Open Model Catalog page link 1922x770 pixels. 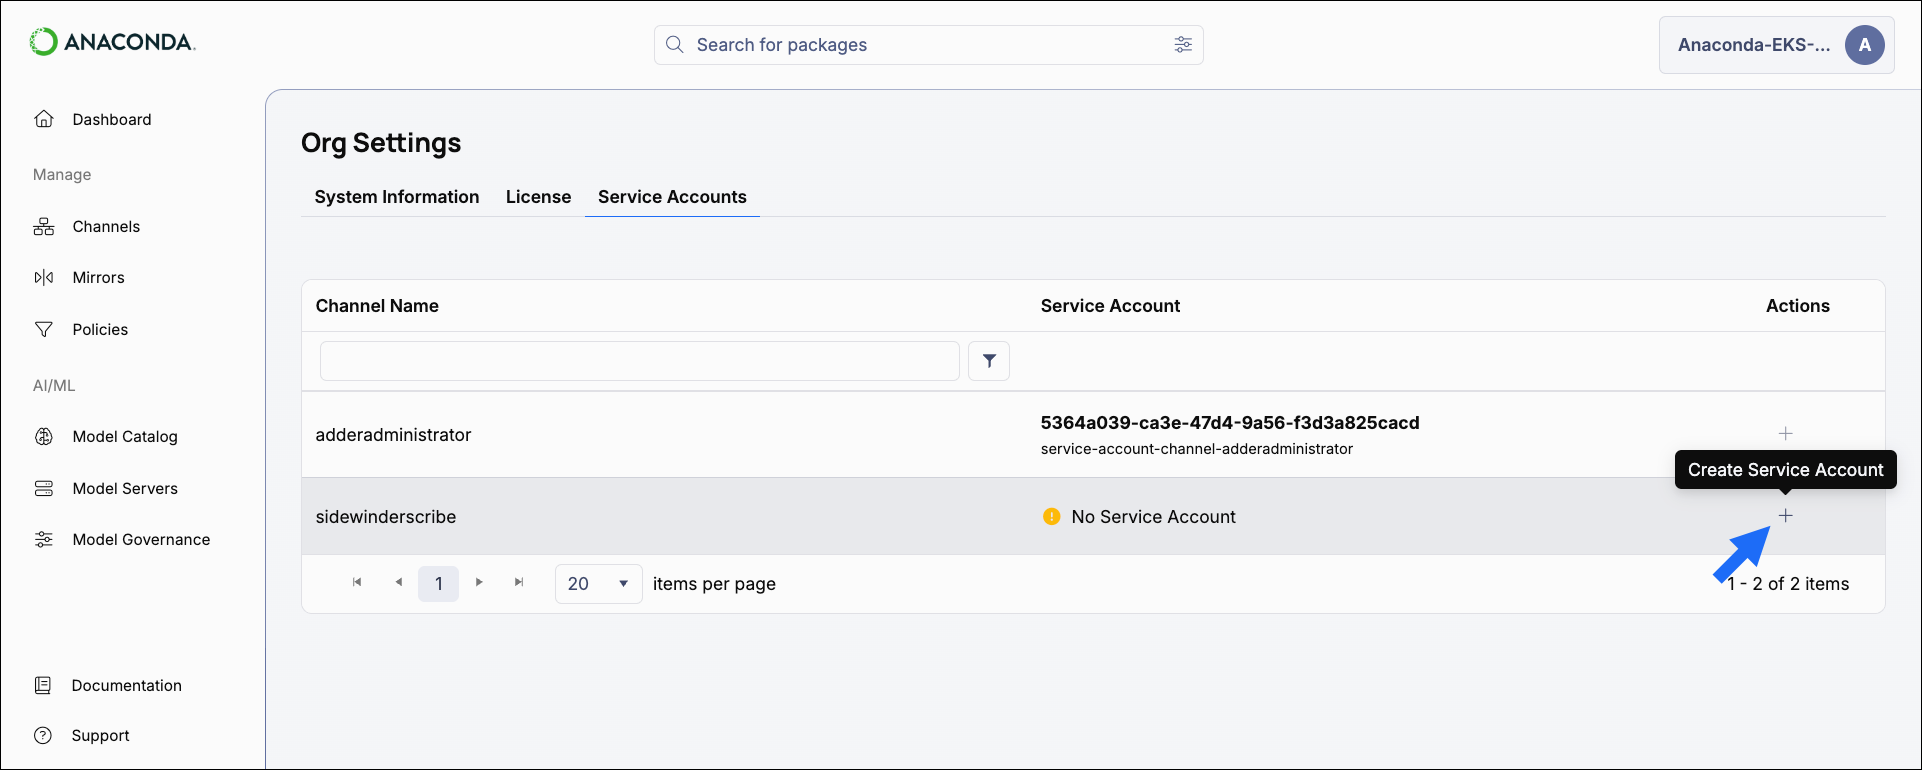[125, 437]
